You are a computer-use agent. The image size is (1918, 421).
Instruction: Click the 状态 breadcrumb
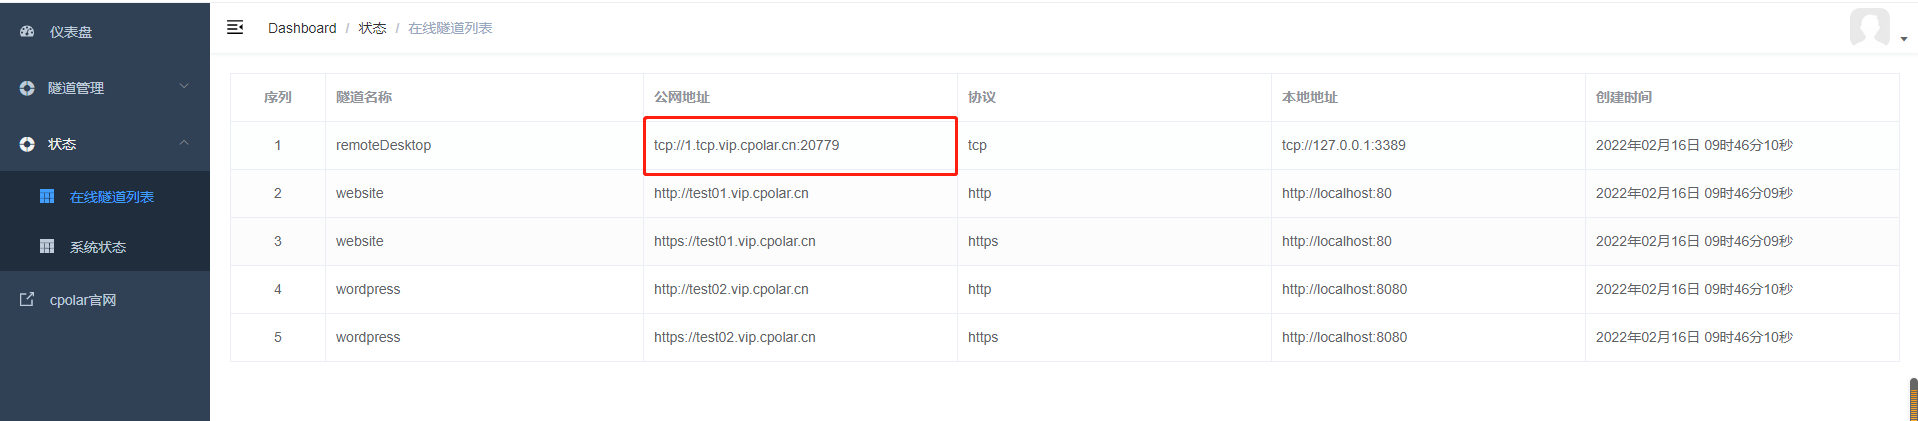[x=372, y=28]
